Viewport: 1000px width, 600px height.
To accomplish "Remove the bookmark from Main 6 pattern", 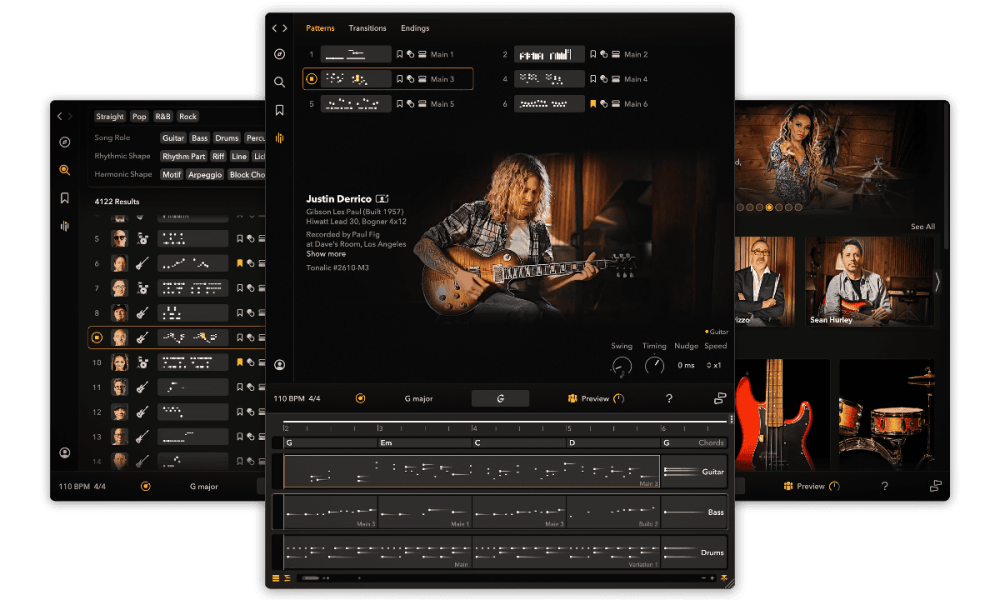I will pos(592,104).
